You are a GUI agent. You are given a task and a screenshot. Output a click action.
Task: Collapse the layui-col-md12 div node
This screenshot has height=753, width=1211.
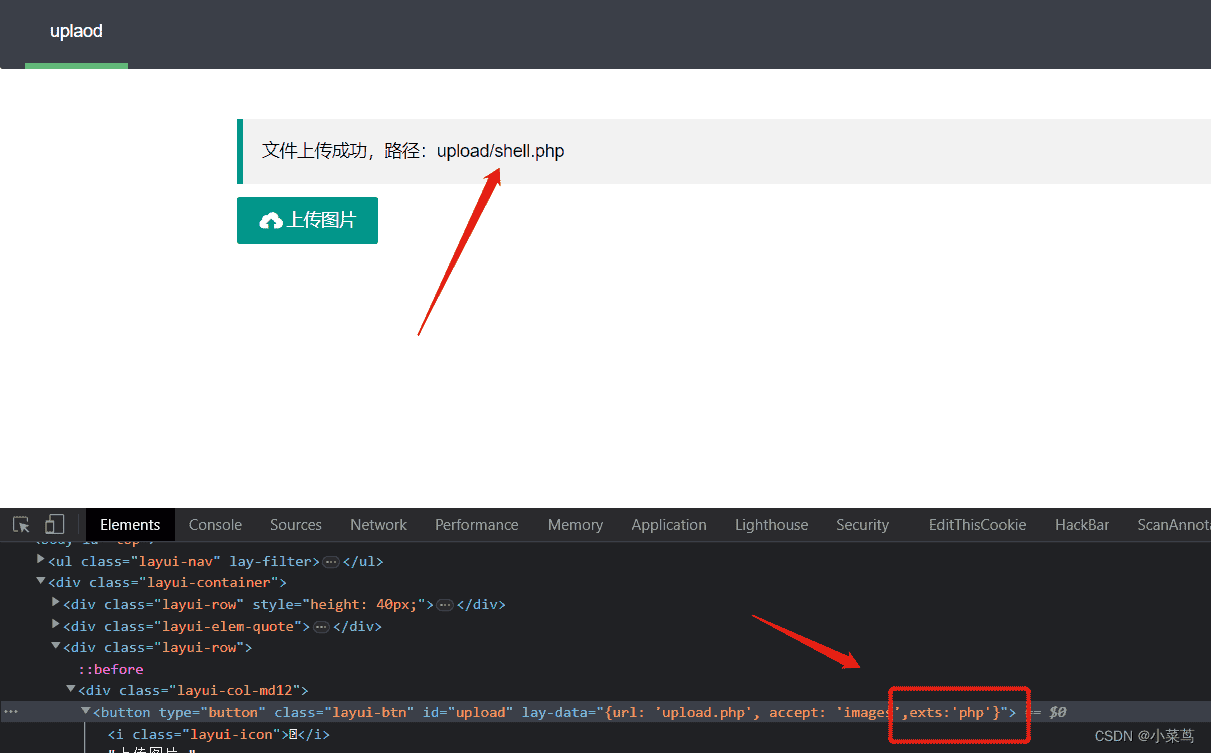click(71, 690)
